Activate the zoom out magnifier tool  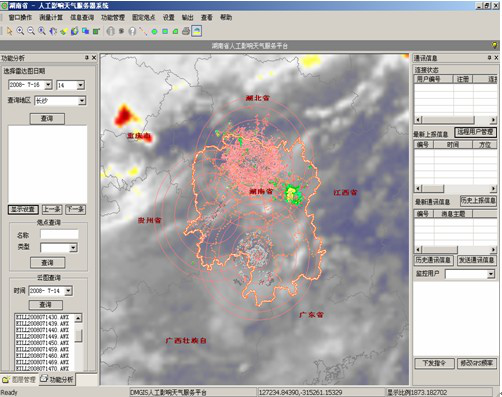pyautogui.click(x=31, y=31)
